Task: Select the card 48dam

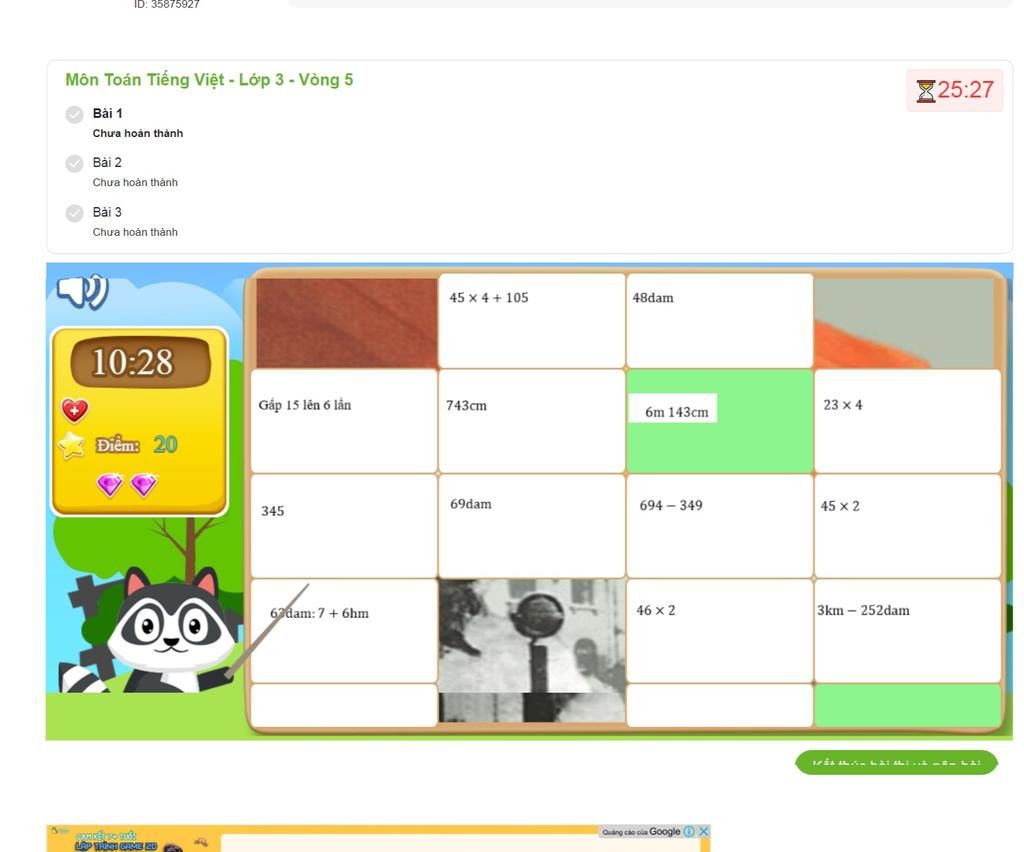Action: pos(720,321)
